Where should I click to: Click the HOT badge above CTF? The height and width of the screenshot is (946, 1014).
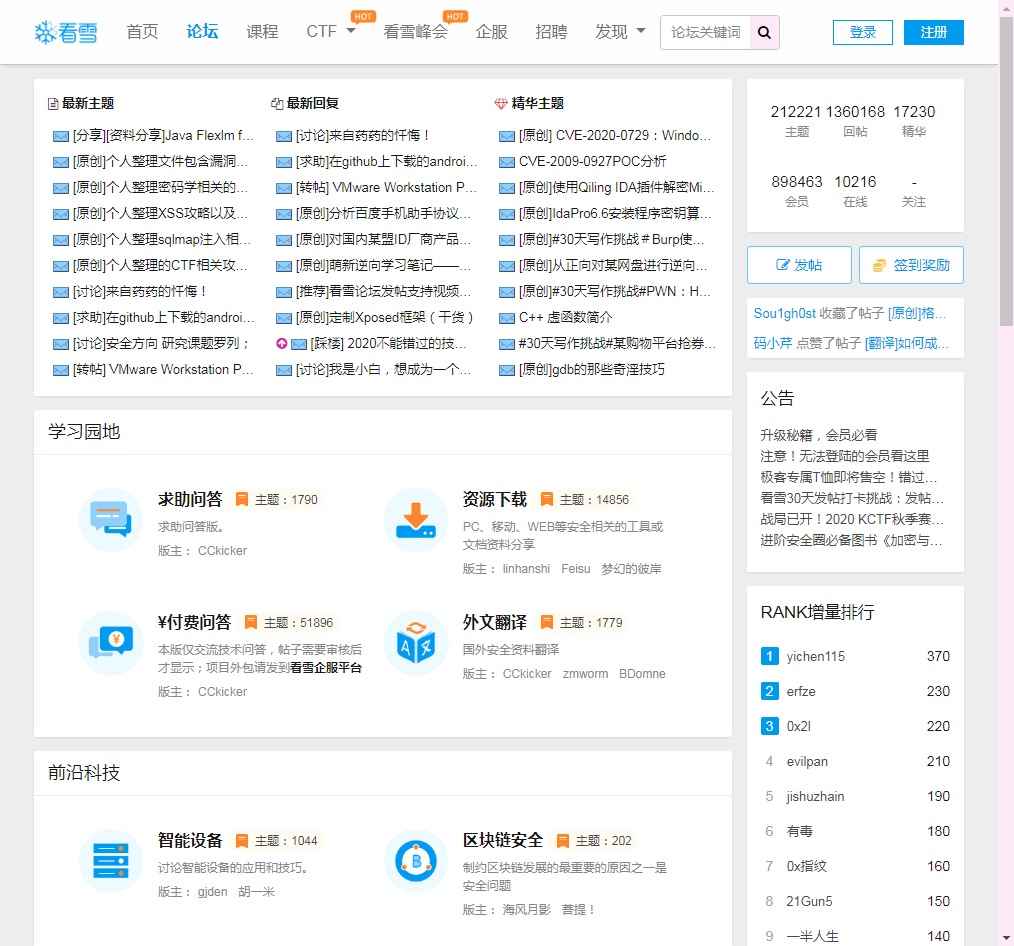pyautogui.click(x=363, y=16)
